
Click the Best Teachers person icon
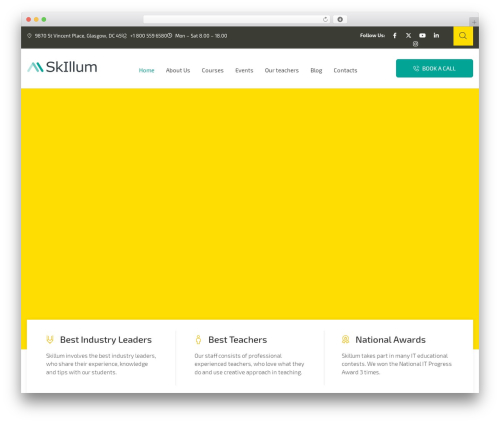tap(198, 339)
